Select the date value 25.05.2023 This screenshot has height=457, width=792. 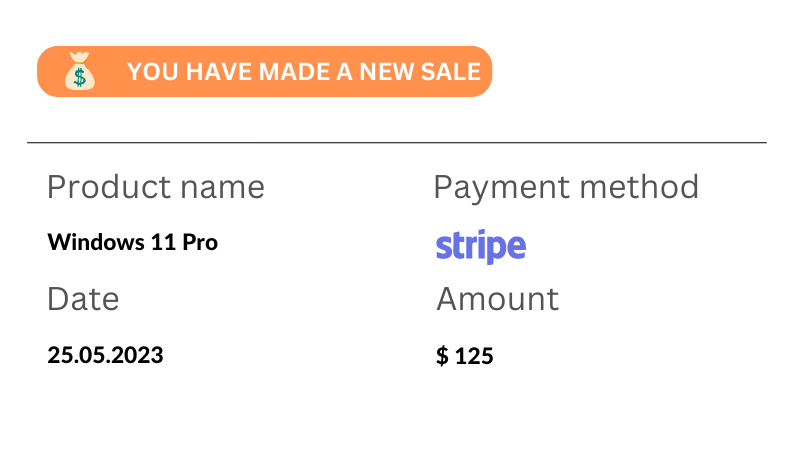(105, 355)
